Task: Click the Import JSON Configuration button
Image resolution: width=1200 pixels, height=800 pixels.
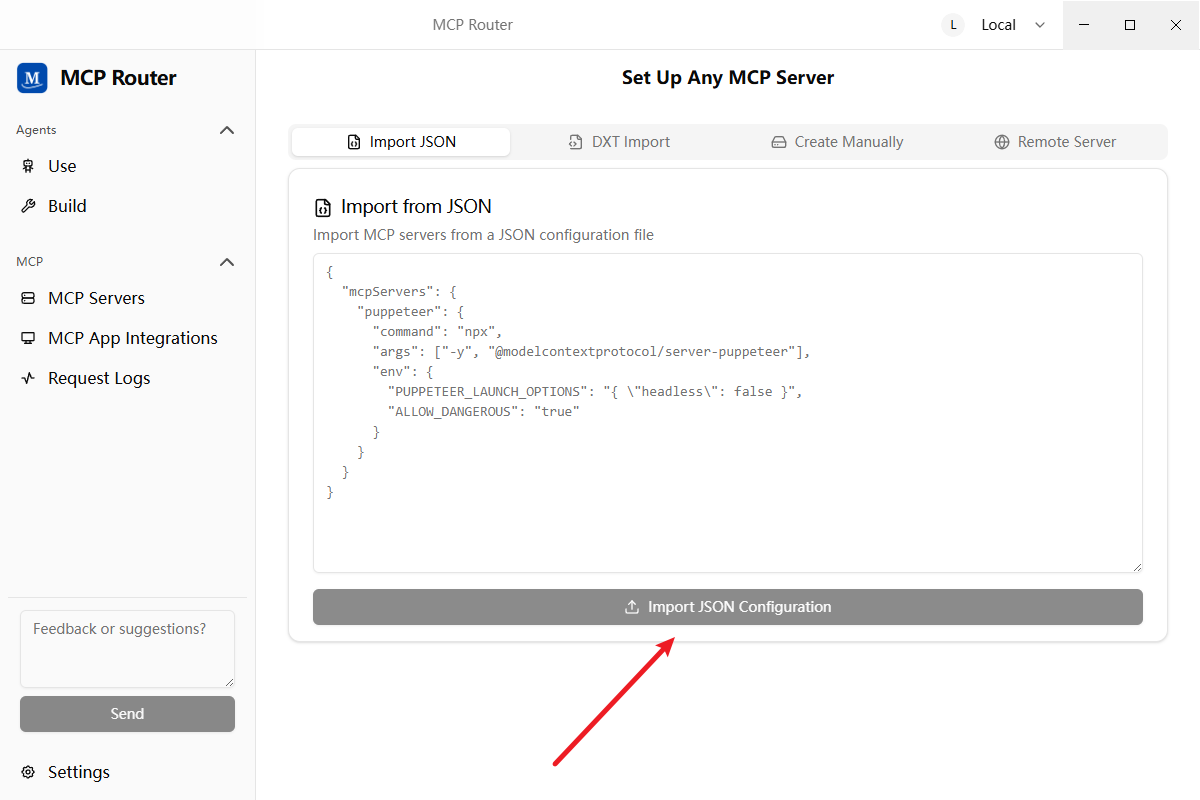Action: 727,607
